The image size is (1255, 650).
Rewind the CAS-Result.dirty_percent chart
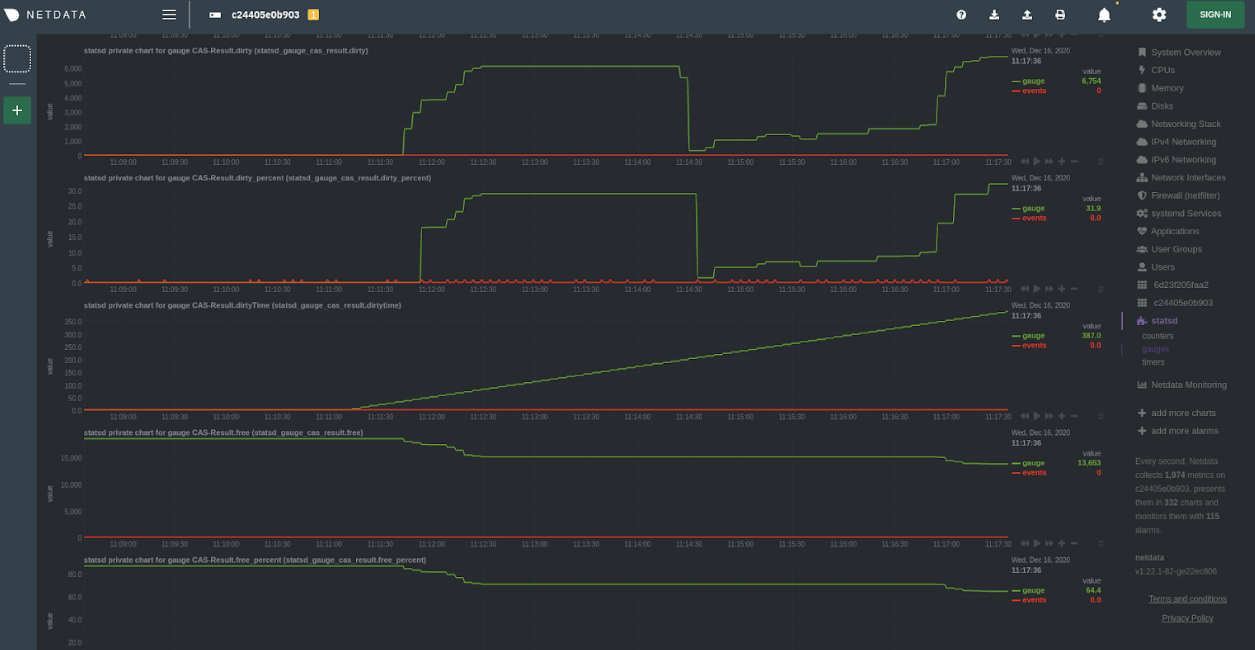(1024, 289)
